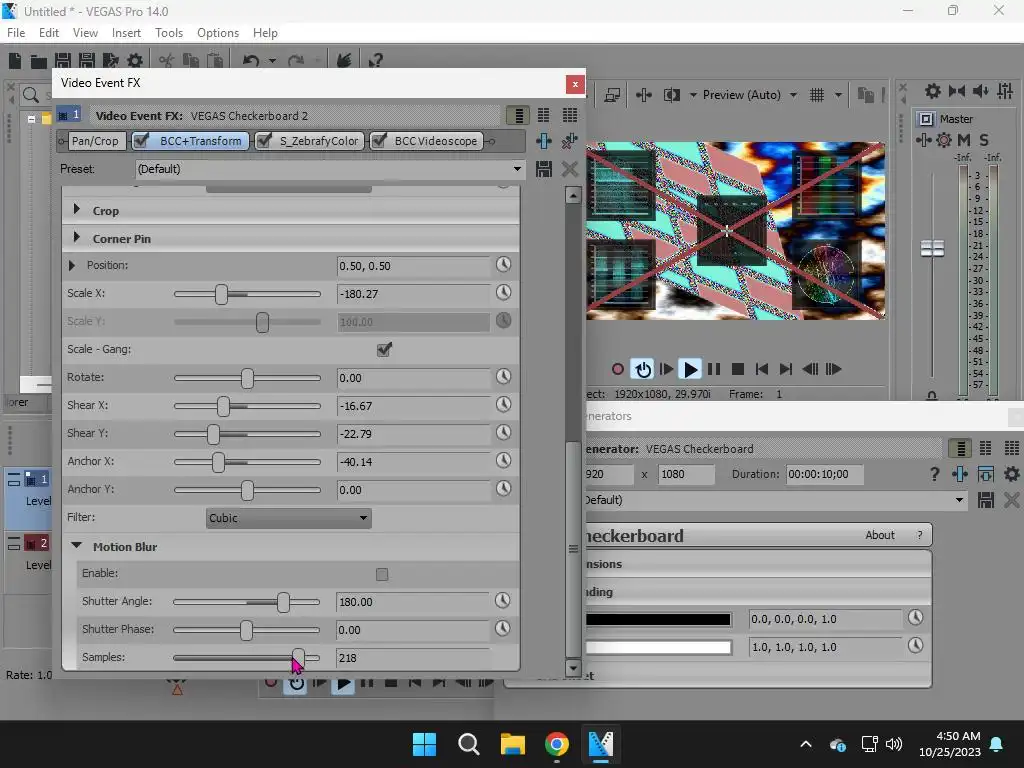Open generator preset dropdown arrow
Viewport: 1024px width, 768px height.
pos(959,500)
